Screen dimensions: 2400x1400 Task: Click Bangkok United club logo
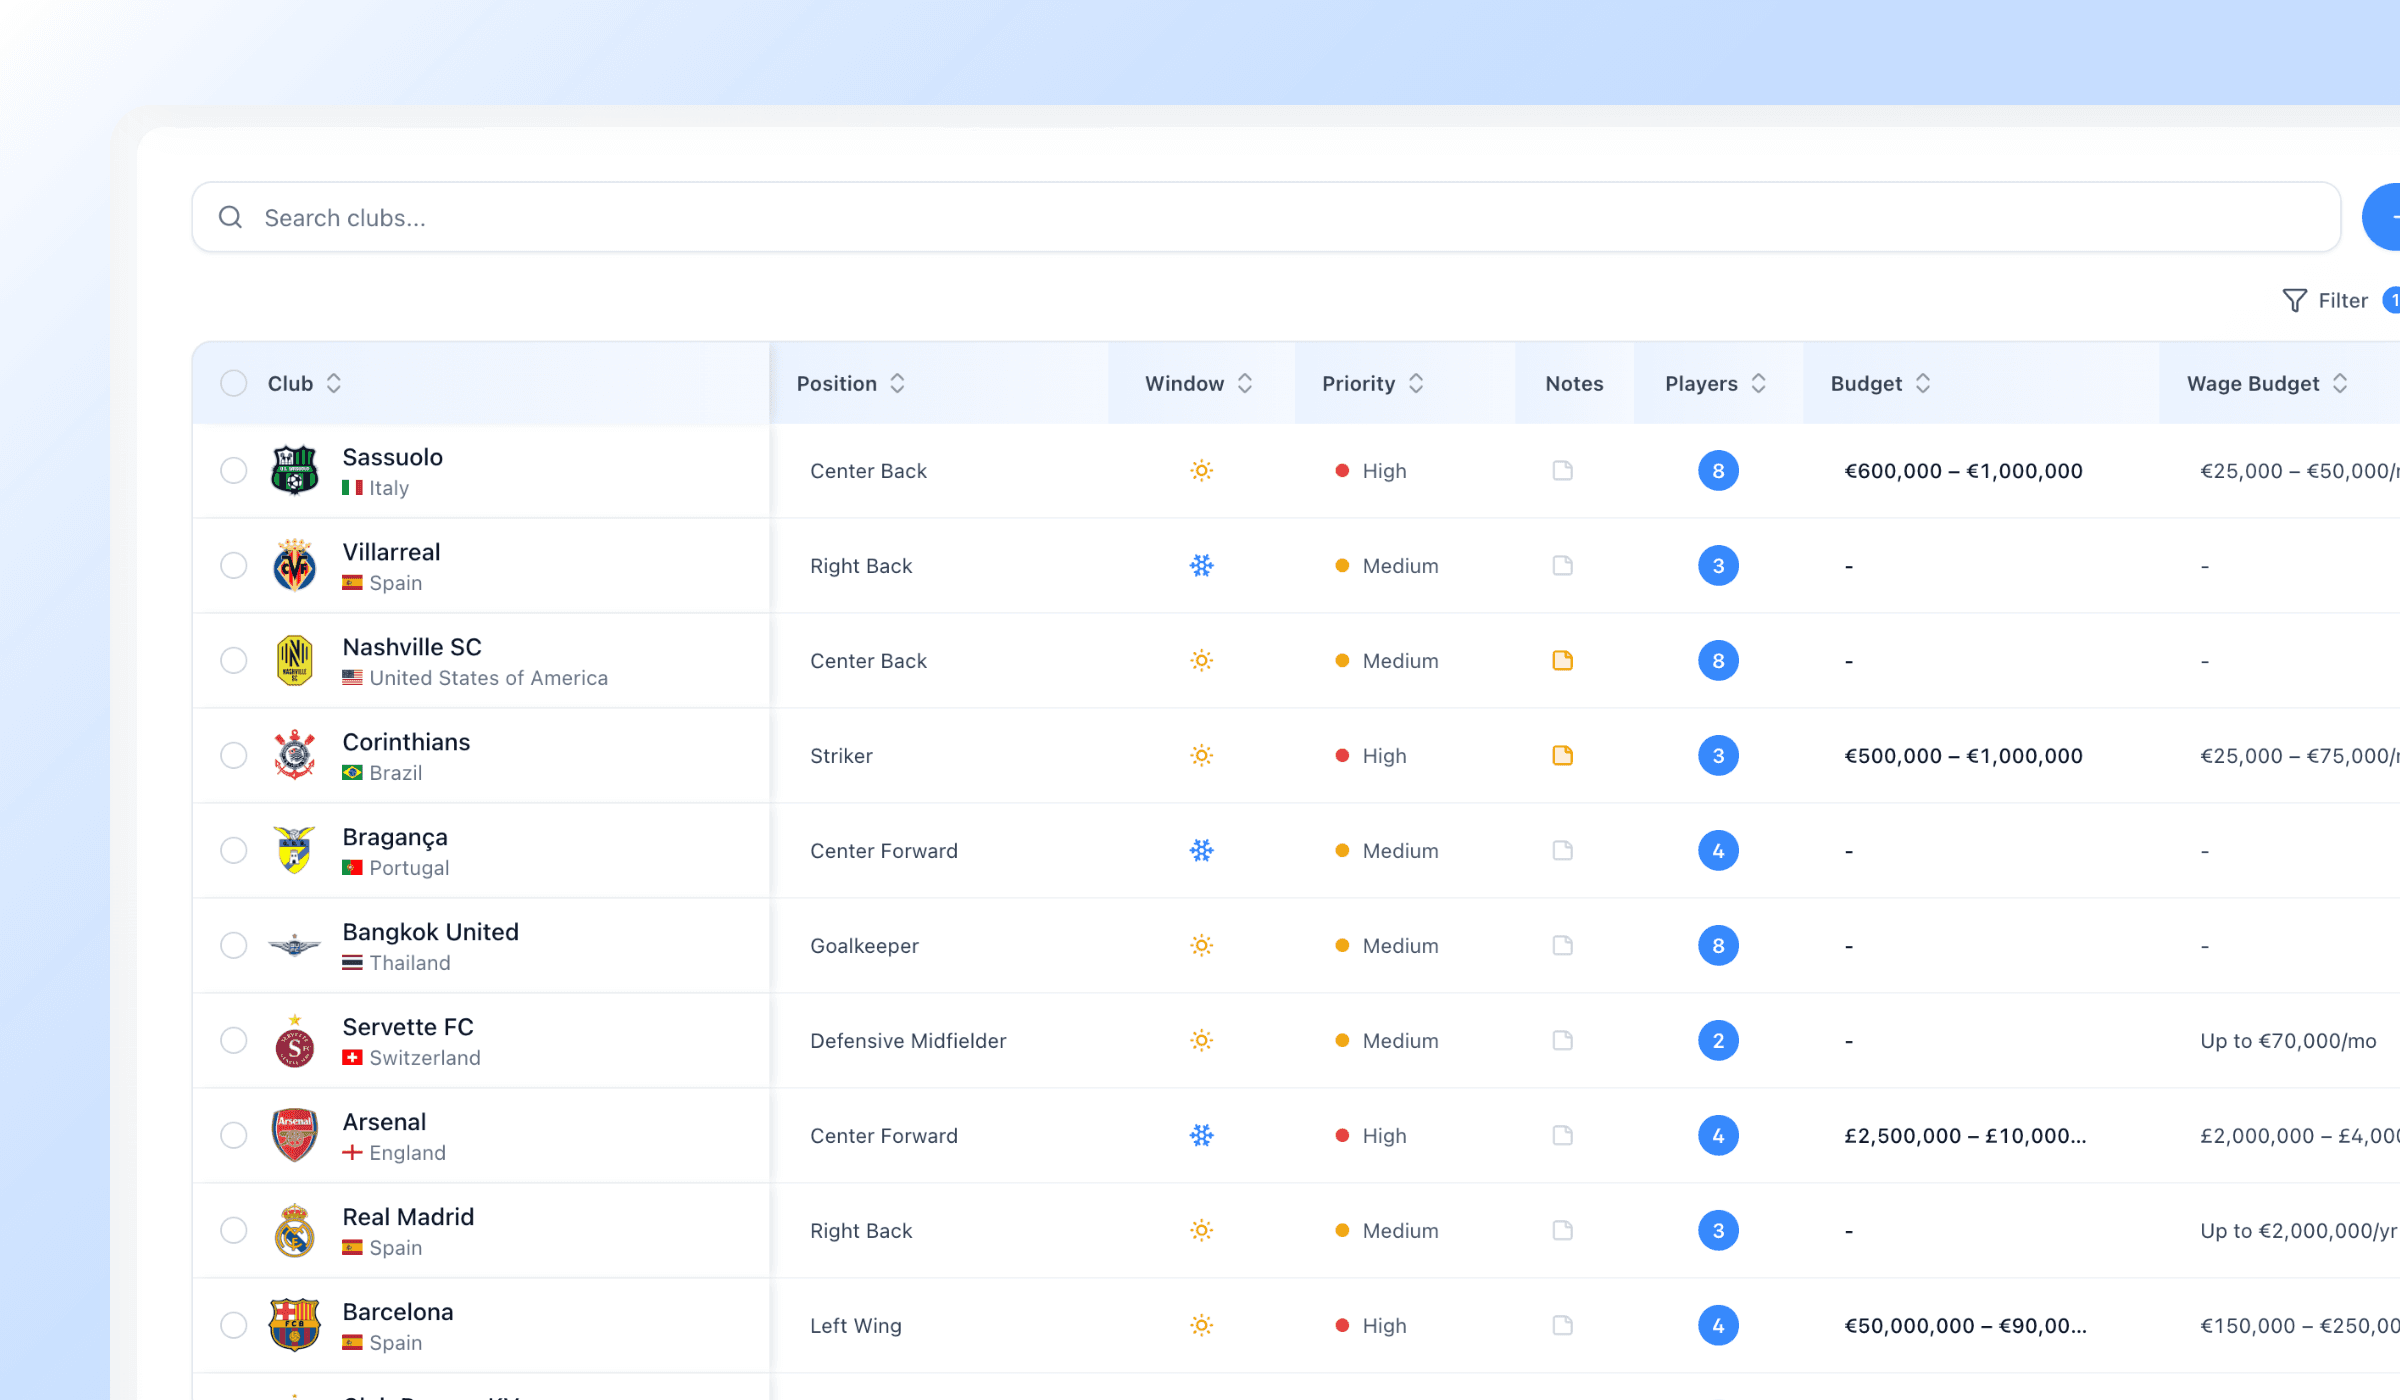point(294,945)
